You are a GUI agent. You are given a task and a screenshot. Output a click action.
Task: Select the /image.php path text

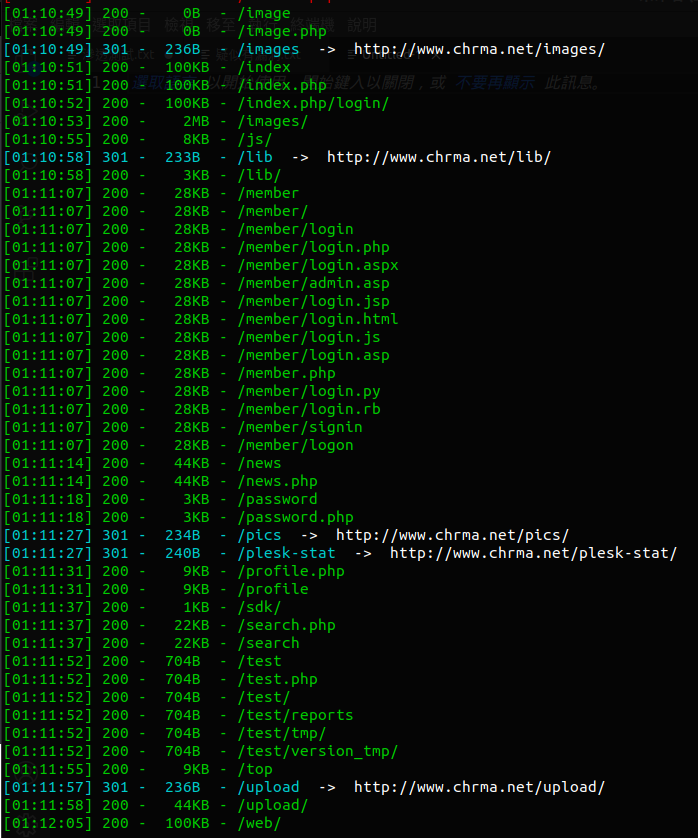[282, 31]
